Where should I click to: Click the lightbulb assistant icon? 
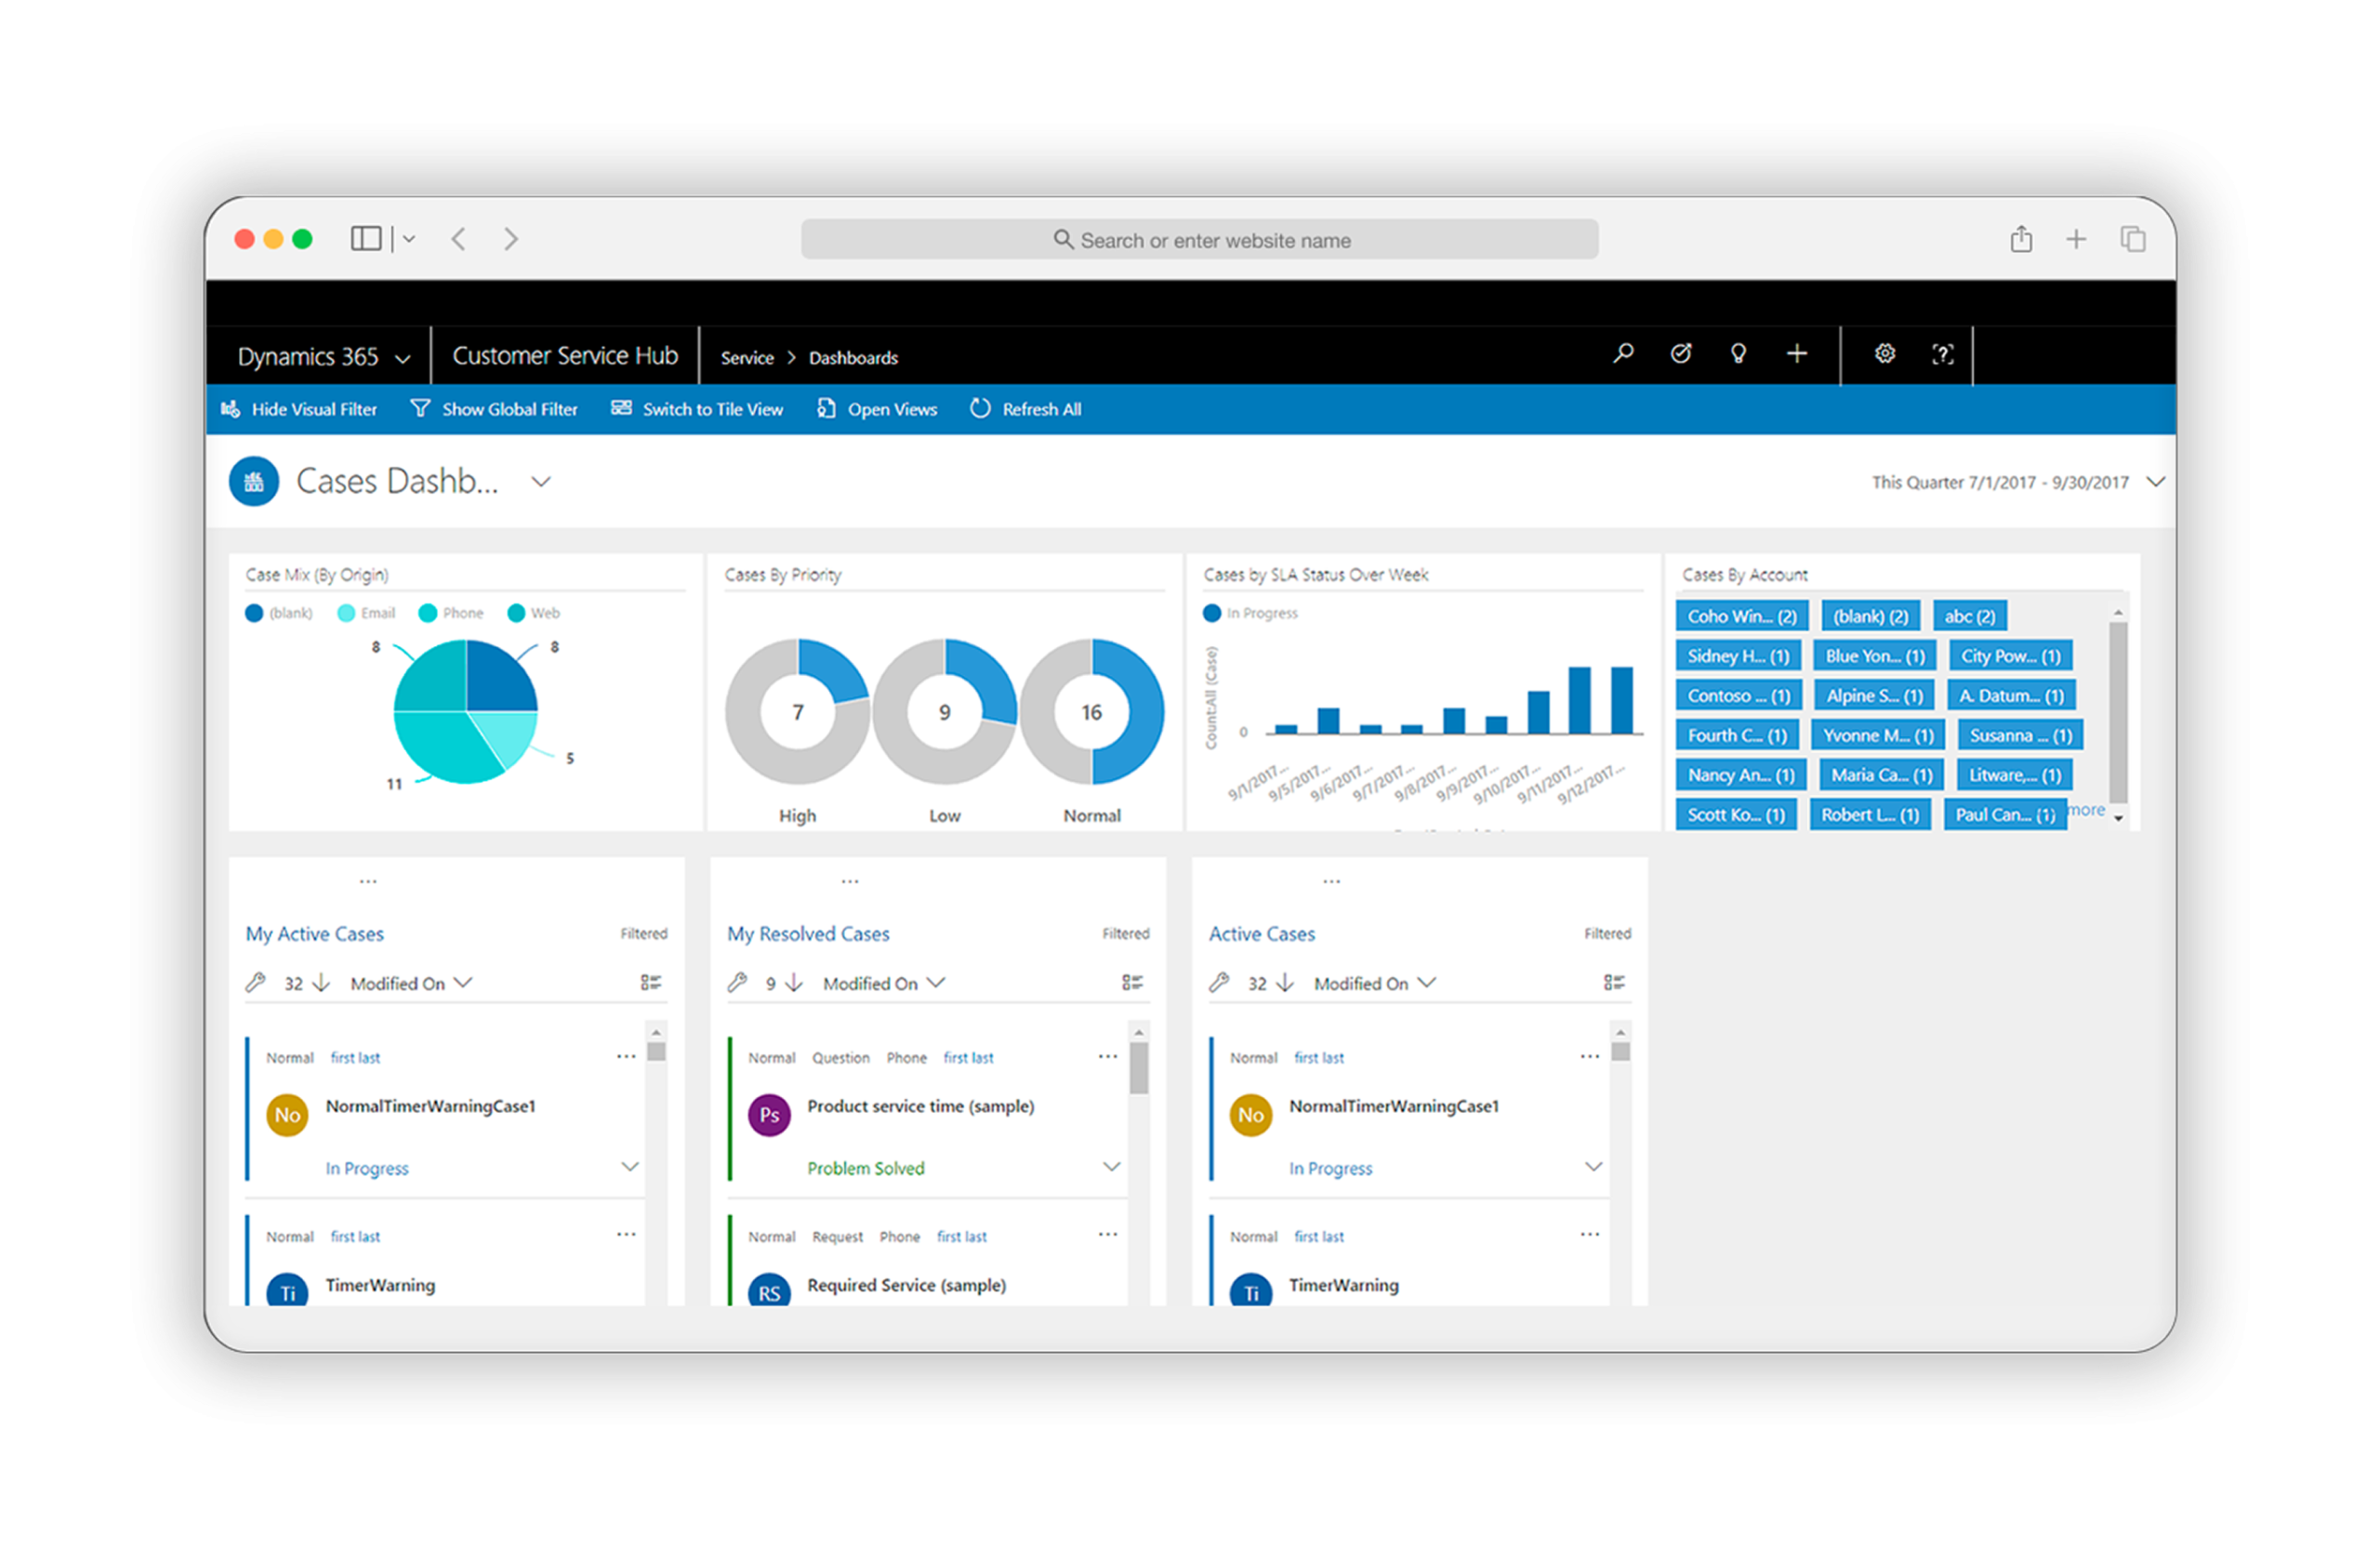coord(1738,354)
